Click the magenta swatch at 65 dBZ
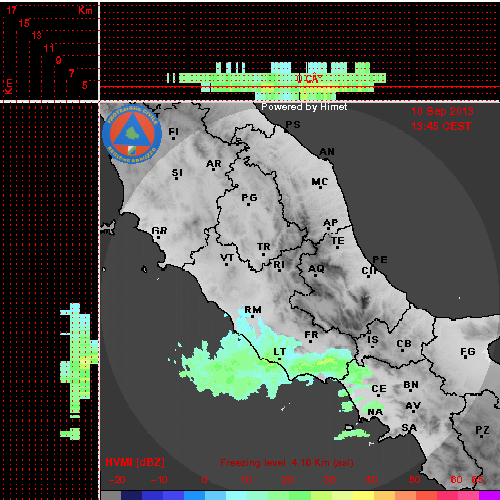 489,495
